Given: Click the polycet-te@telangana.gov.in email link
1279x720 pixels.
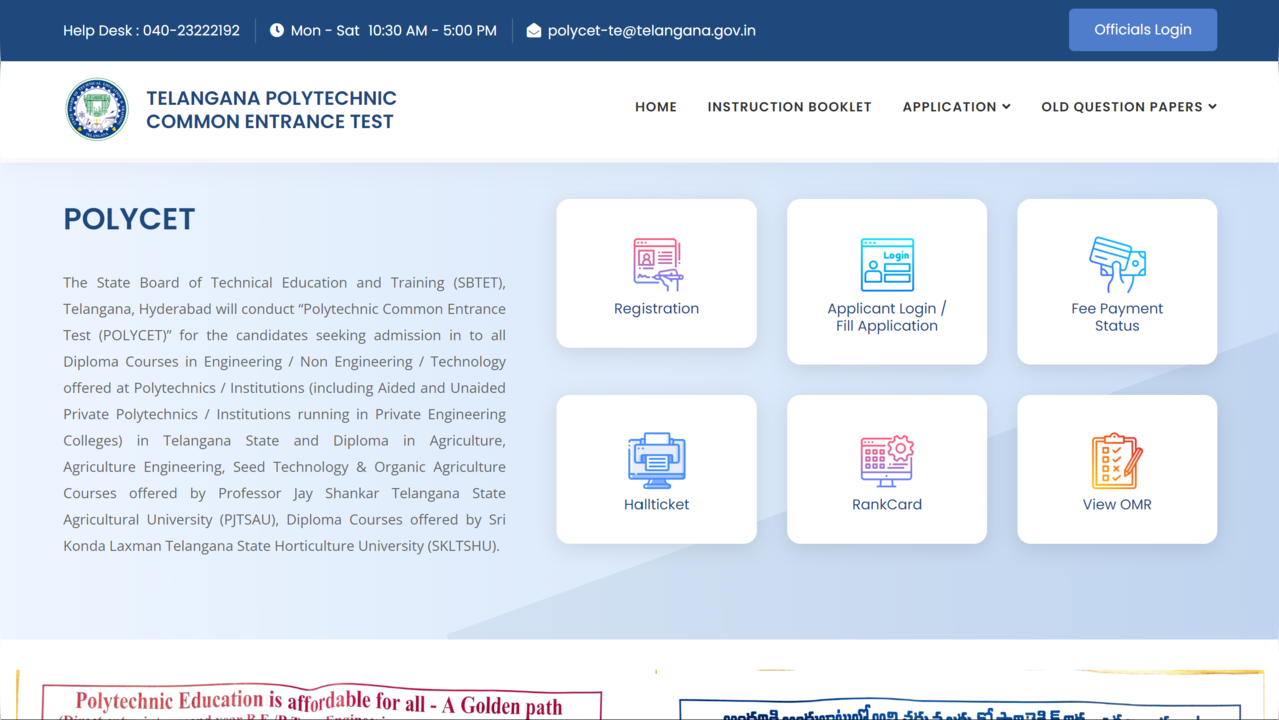Looking at the screenshot, I should click(x=652, y=30).
